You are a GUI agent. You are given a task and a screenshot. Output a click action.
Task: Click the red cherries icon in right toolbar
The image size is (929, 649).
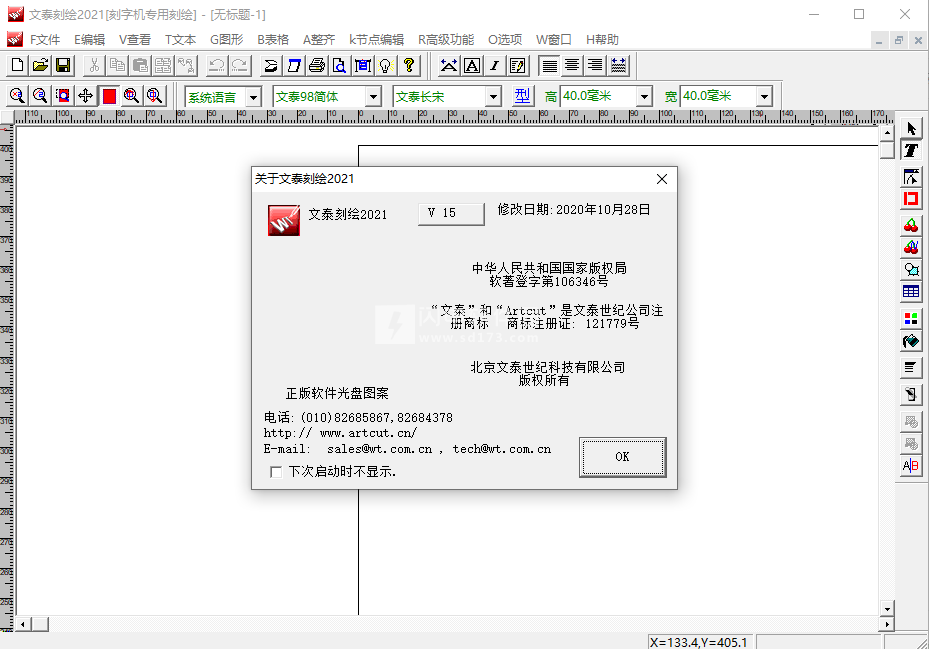pyautogui.click(x=911, y=225)
